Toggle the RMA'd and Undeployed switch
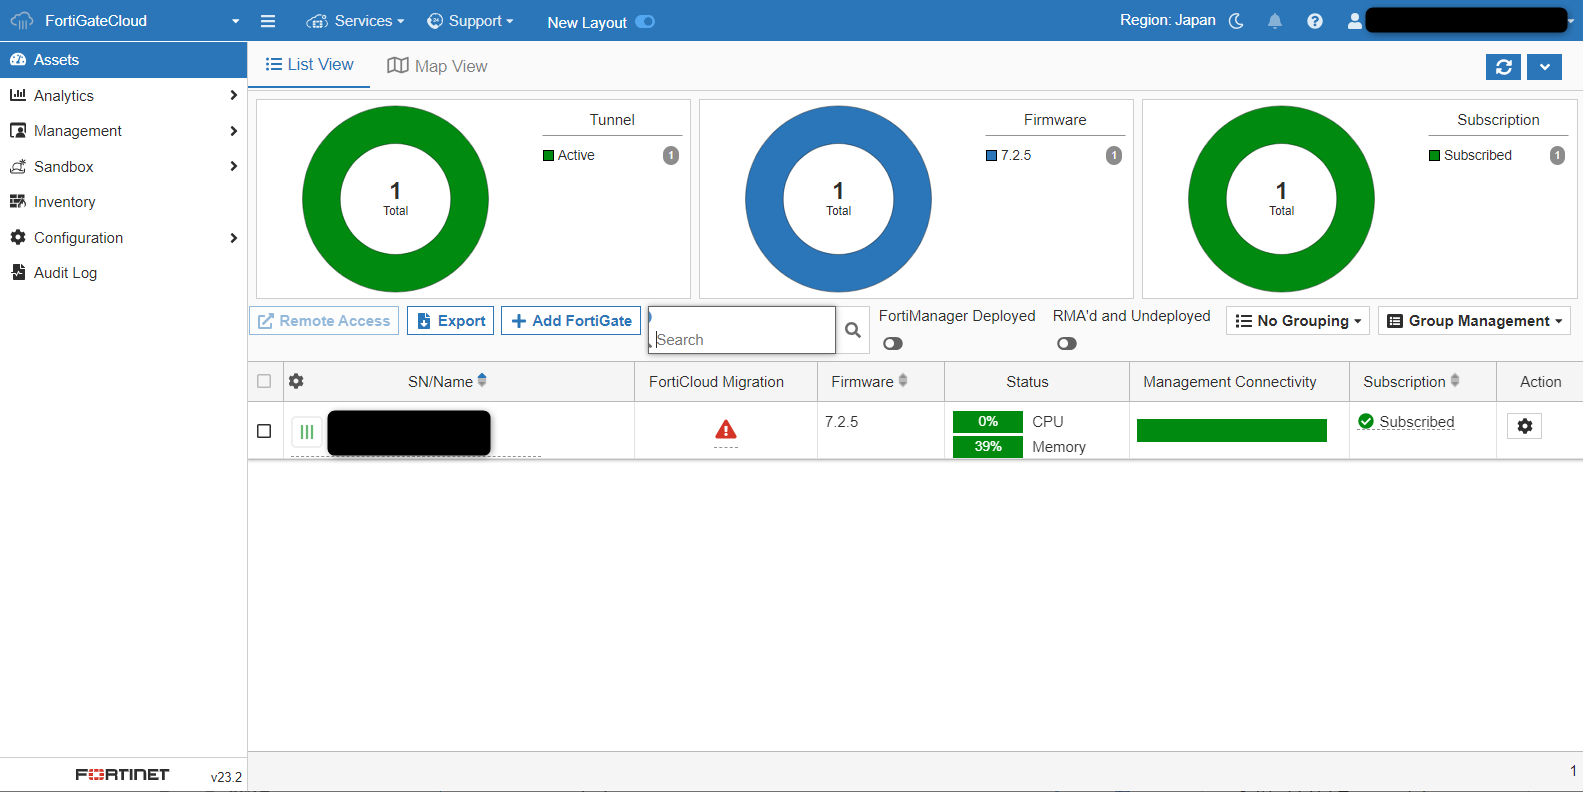Screen dimensions: 1583x792 [1067, 344]
